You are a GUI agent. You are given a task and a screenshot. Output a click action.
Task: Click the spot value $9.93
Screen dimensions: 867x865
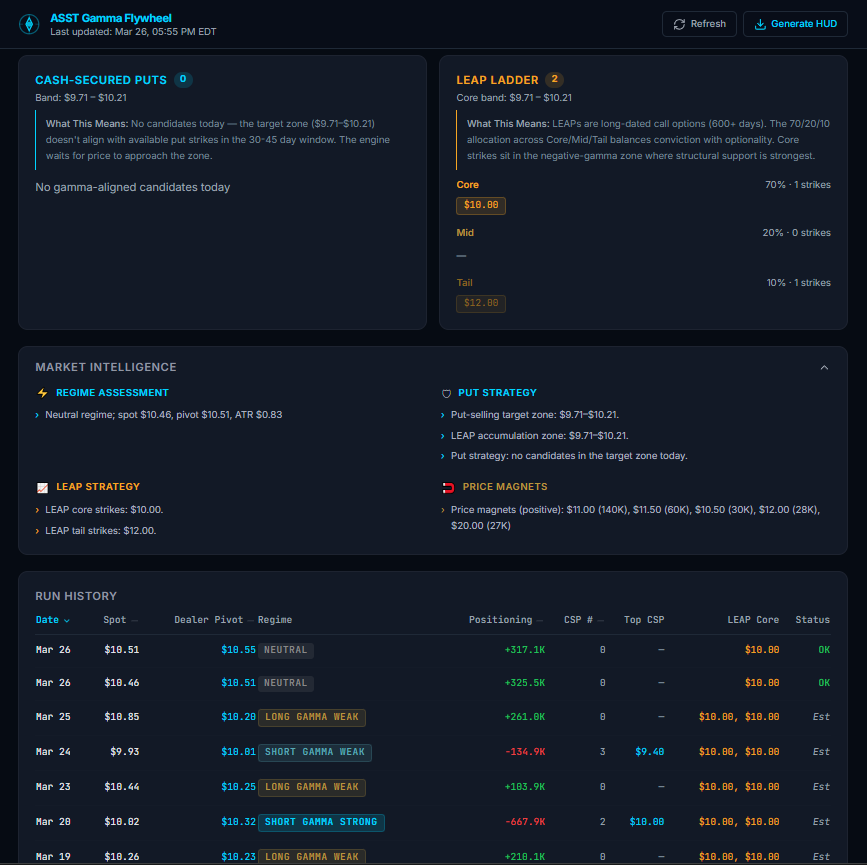[124, 752]
